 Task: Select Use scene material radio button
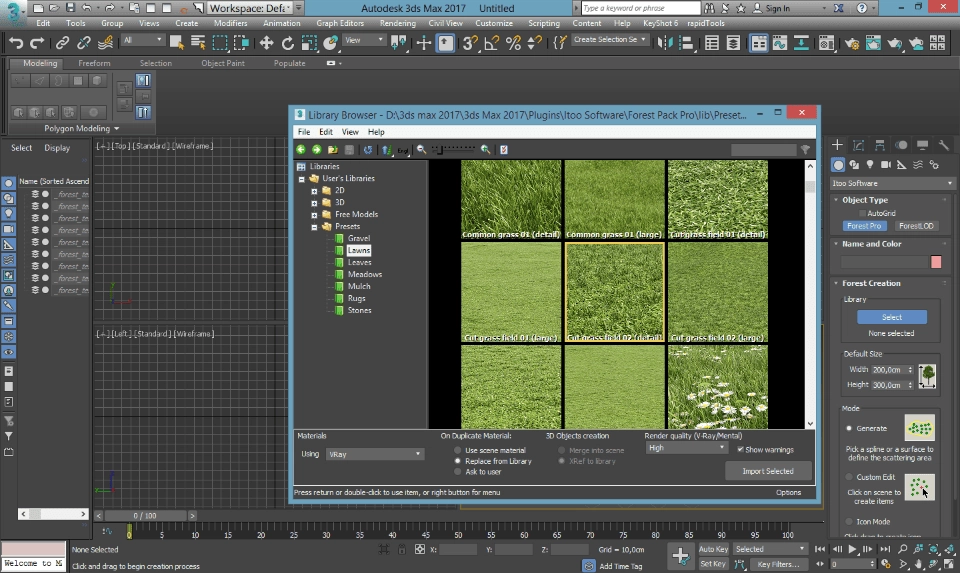(457, 450)
